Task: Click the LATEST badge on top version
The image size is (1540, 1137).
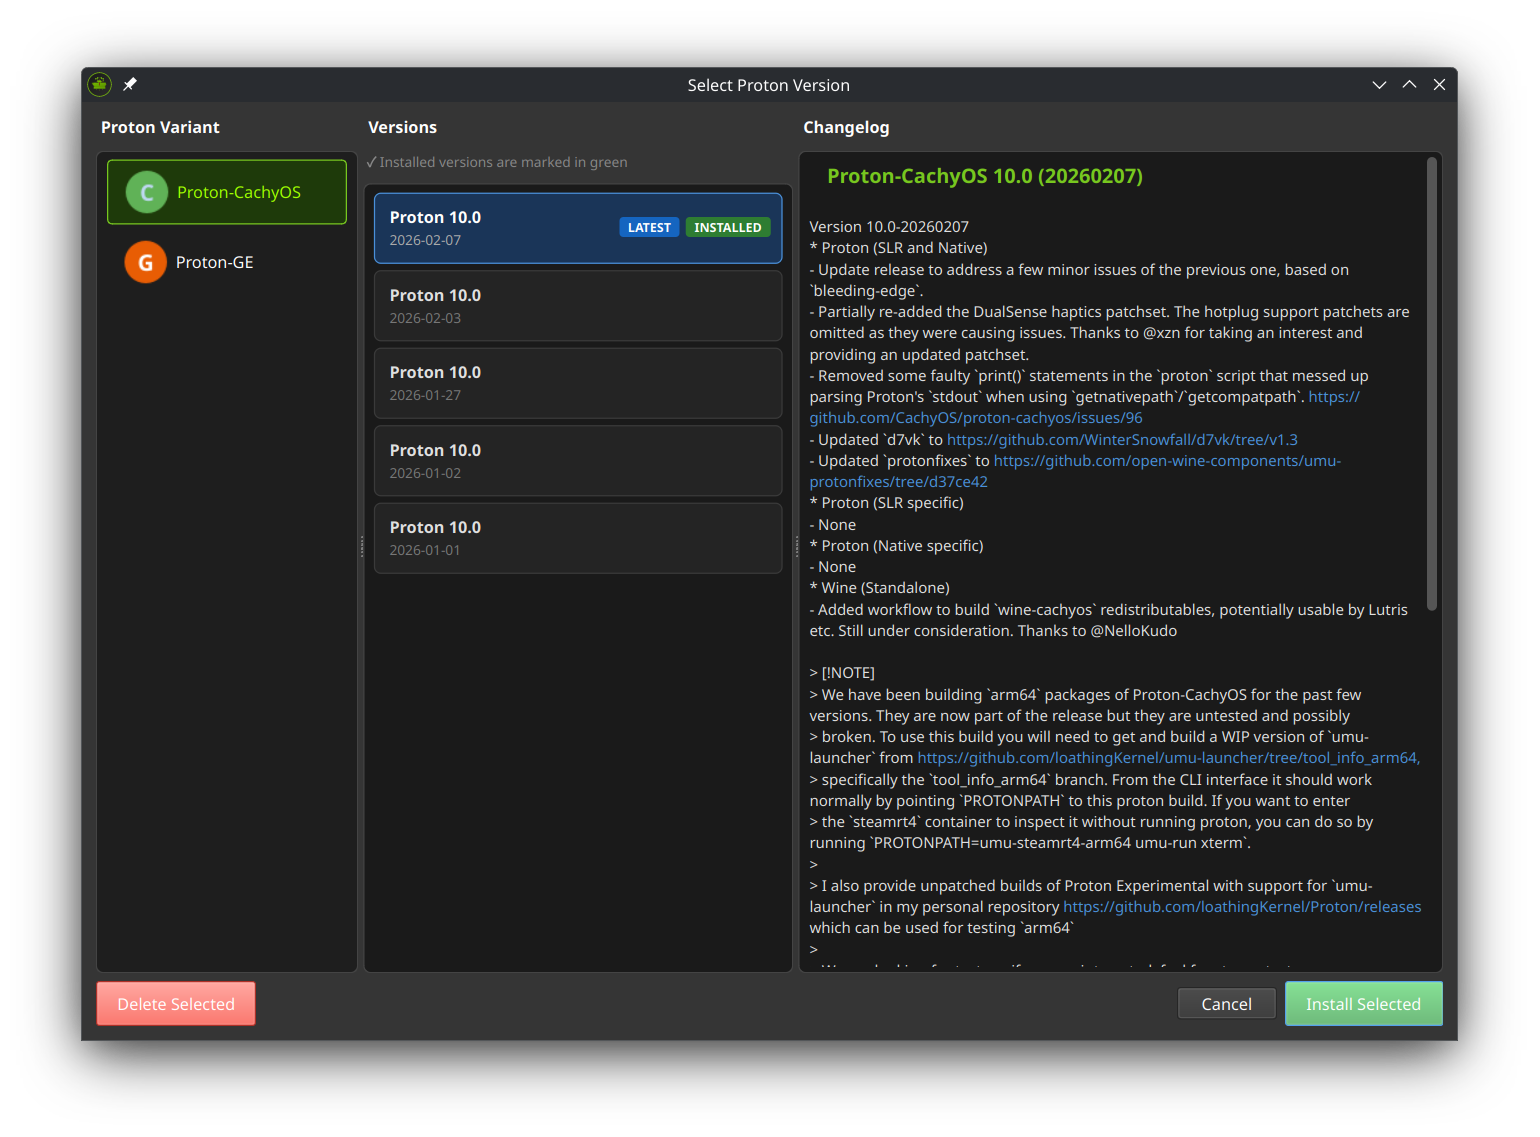Action: [x=648, y=228]
